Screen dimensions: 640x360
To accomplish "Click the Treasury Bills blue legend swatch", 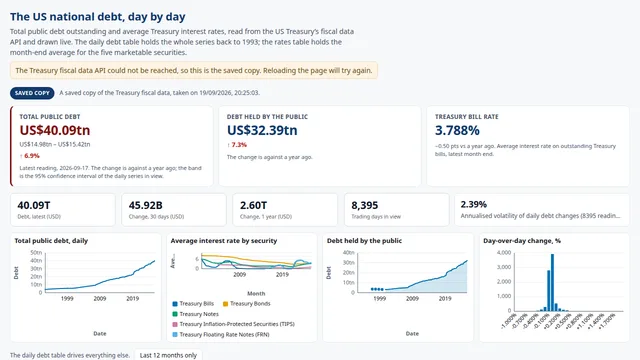I will click(175, 304).
